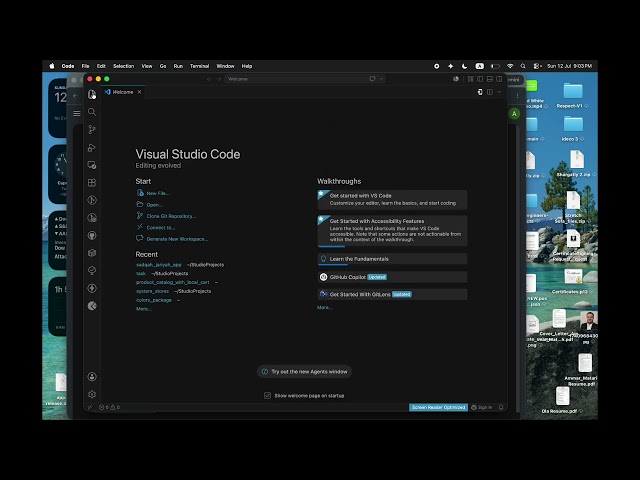Expand More recent projects list
Viewport: 640px width, 480px height.
(x=144, y=309)
